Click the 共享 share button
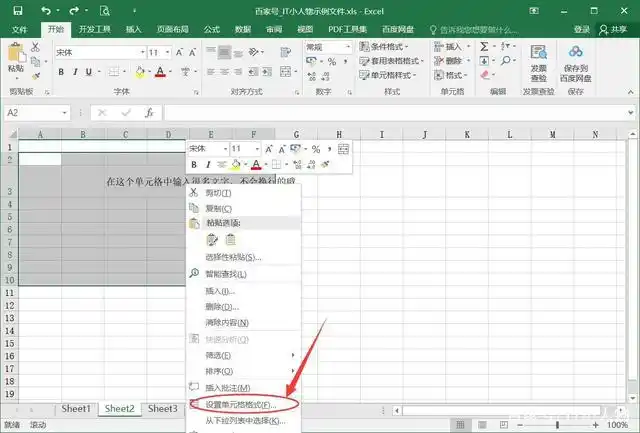 pyautogui.click(x=611, y=30)
